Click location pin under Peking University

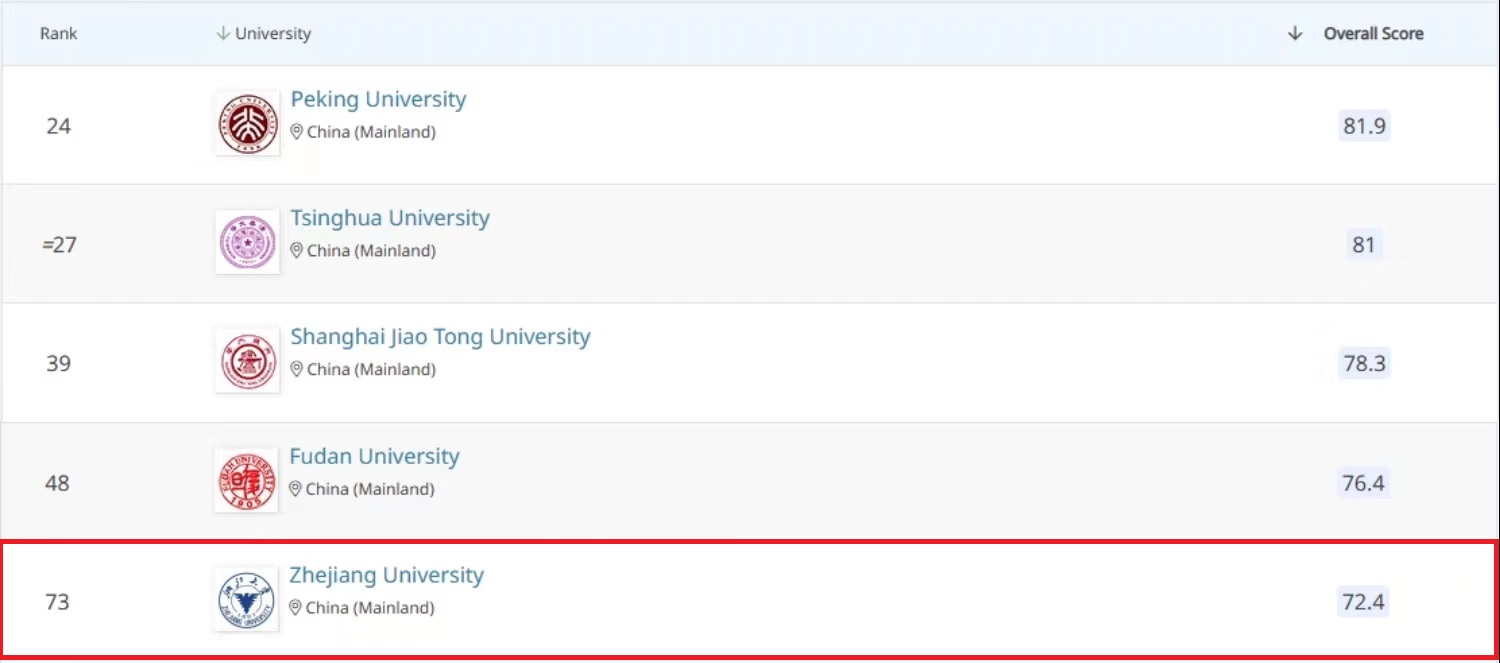(296, 132)
